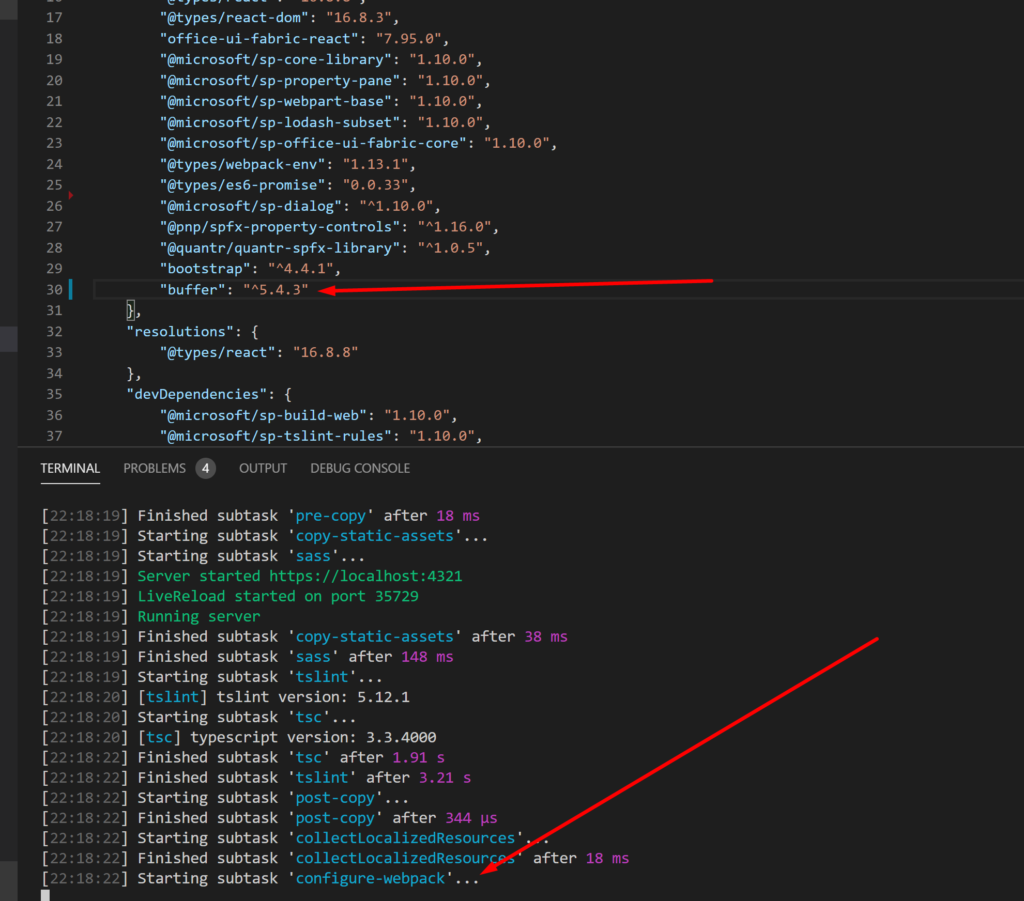Screen dimensions: 1024x901
Task: Click 'LiveReload started on port 35729' line
Action: [x=278, y=596]
